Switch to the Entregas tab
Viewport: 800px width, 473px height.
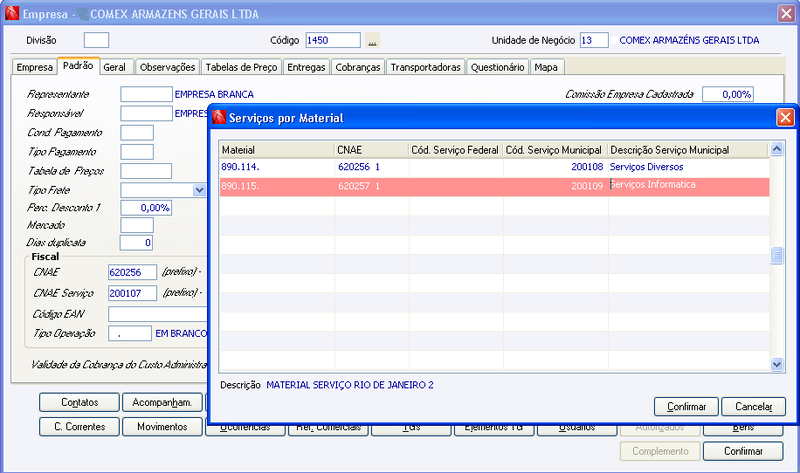click(x=306, y=67)
